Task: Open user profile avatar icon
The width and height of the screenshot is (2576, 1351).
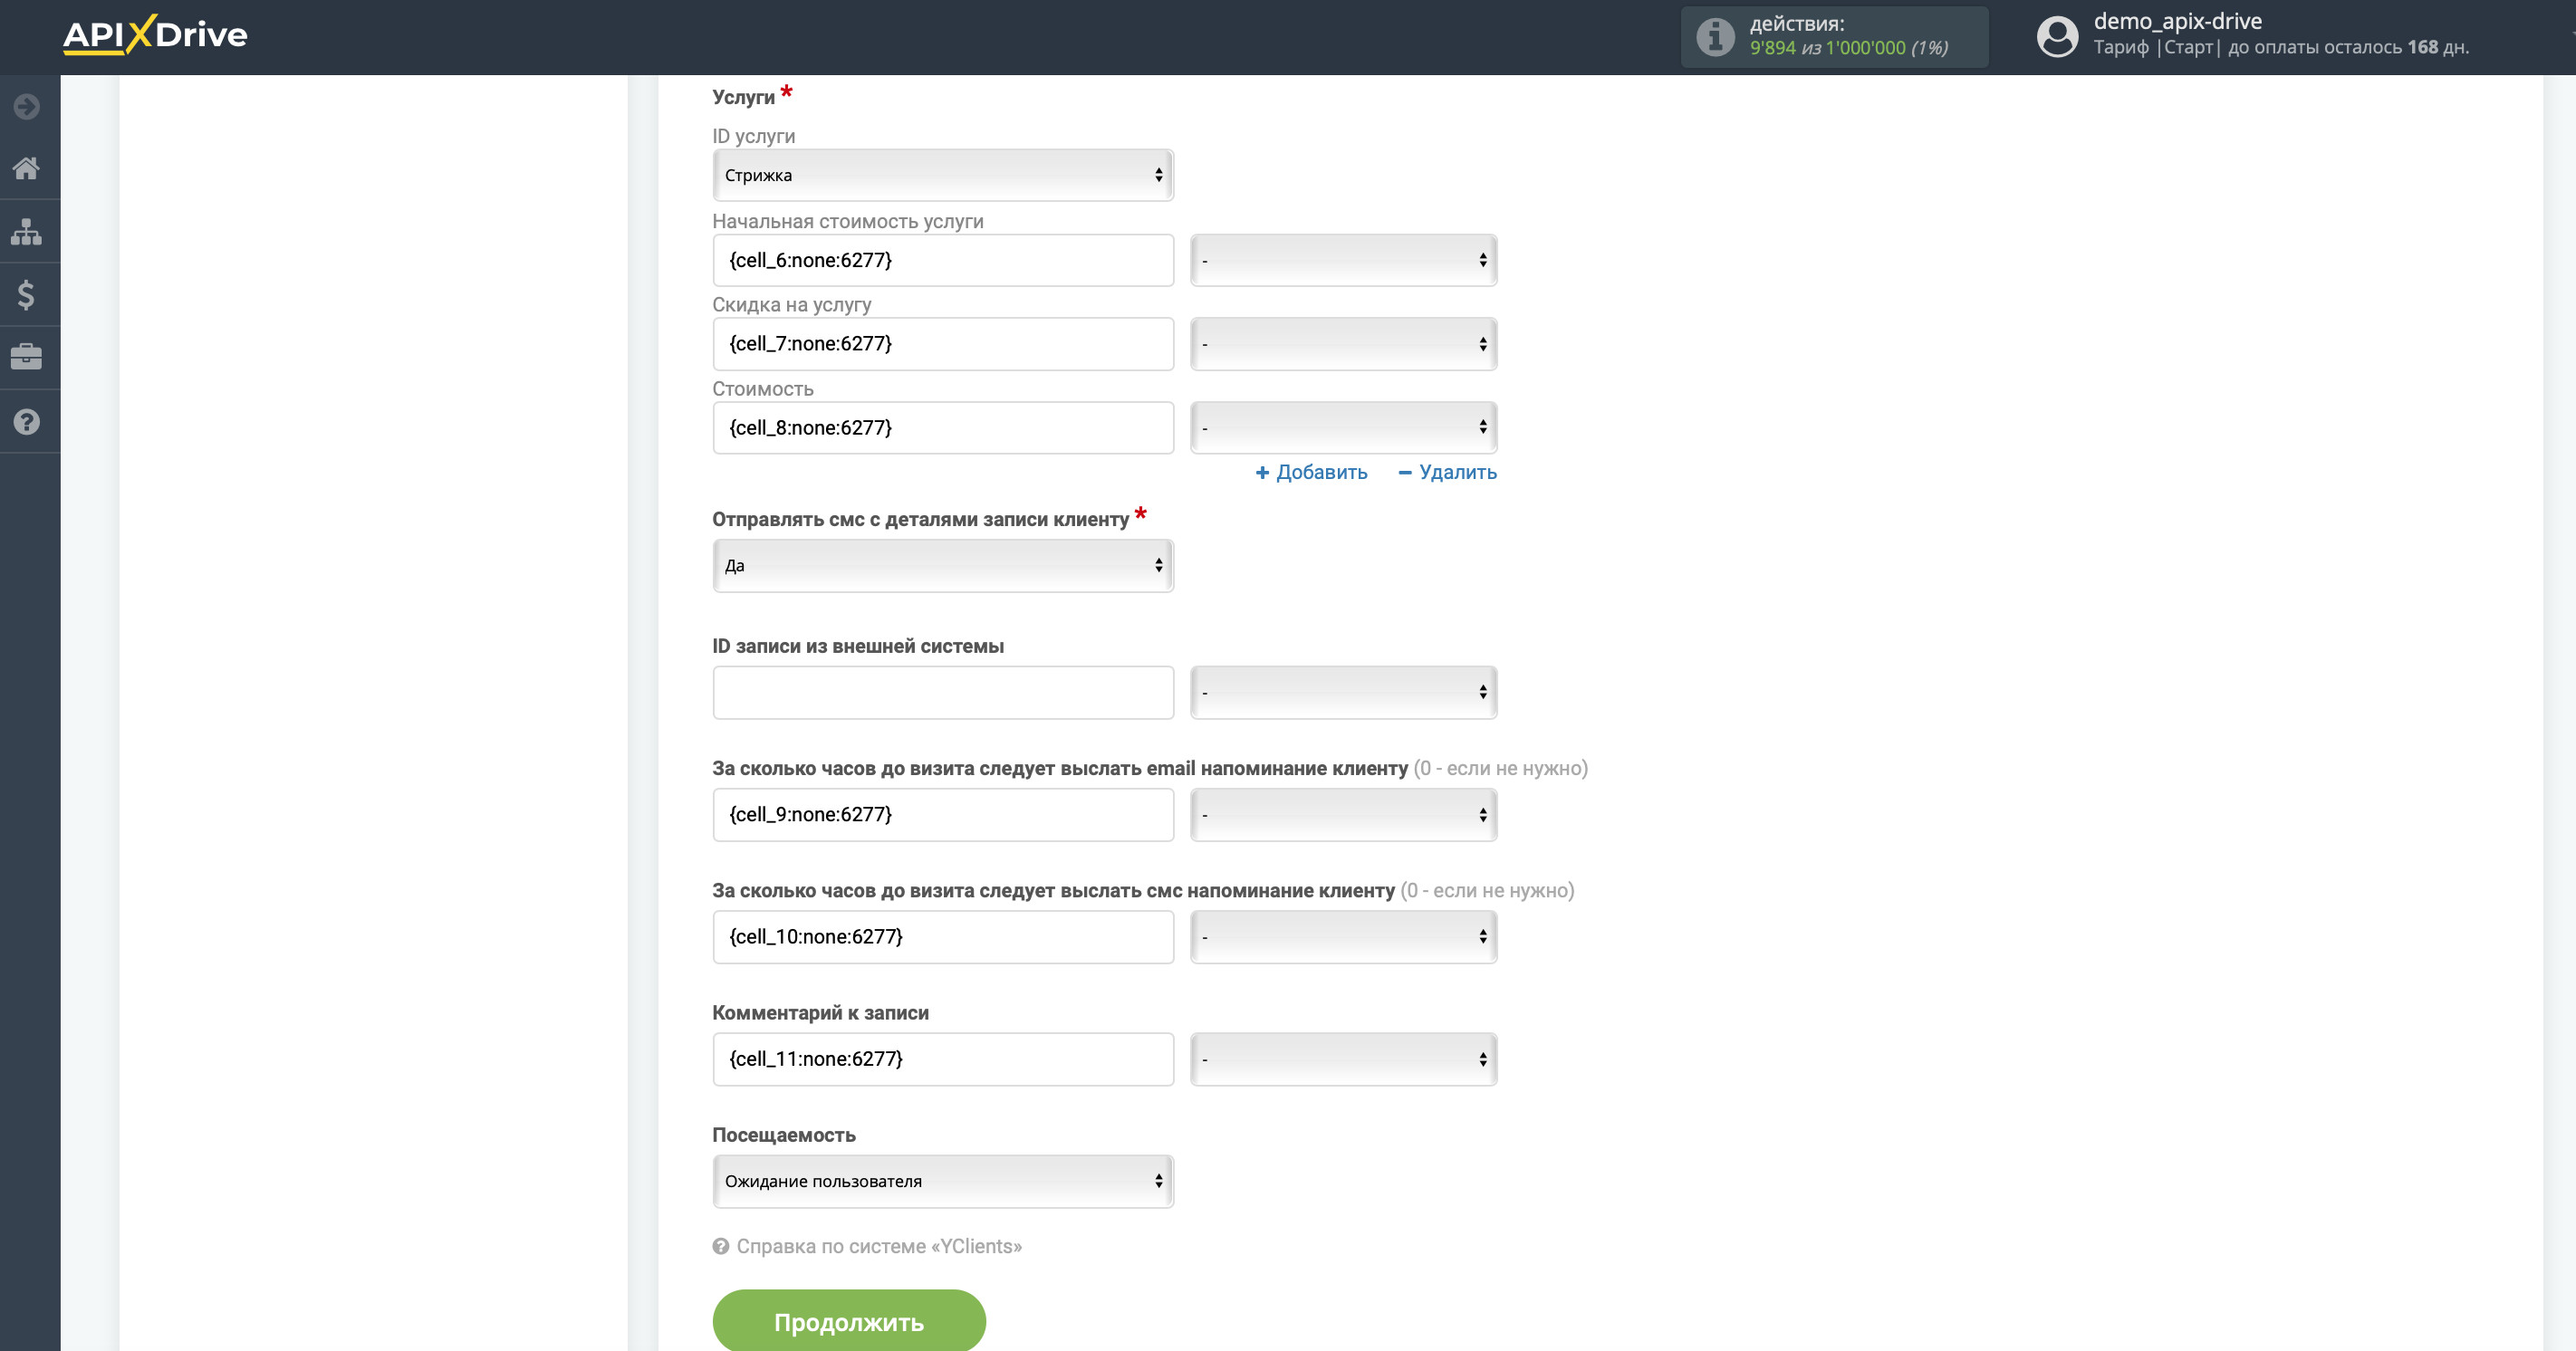Action: [x=2056, y=37]
